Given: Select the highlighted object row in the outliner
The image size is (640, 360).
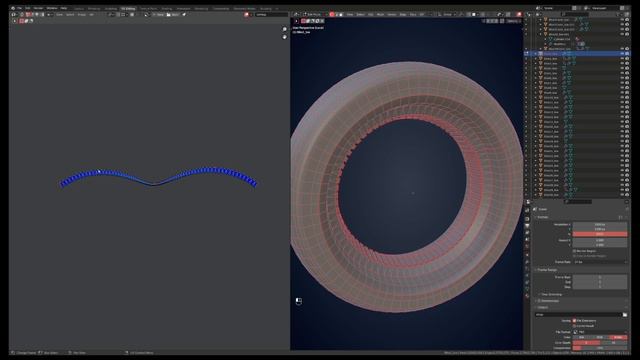Looking at the screenshot, I should (x=578, y=53).
